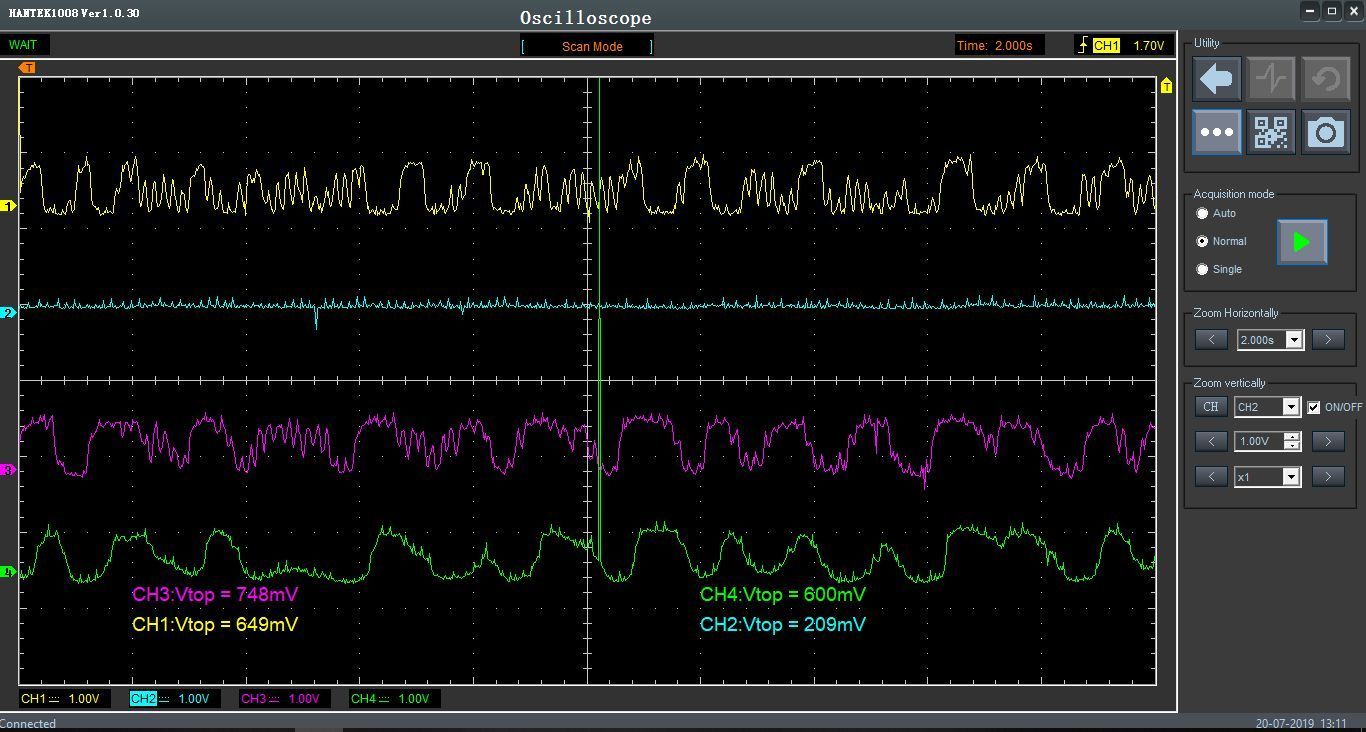Click the camera screenshot icon
The width and height of the screenshot is (1366, 732).
(x=1326, y=132)
